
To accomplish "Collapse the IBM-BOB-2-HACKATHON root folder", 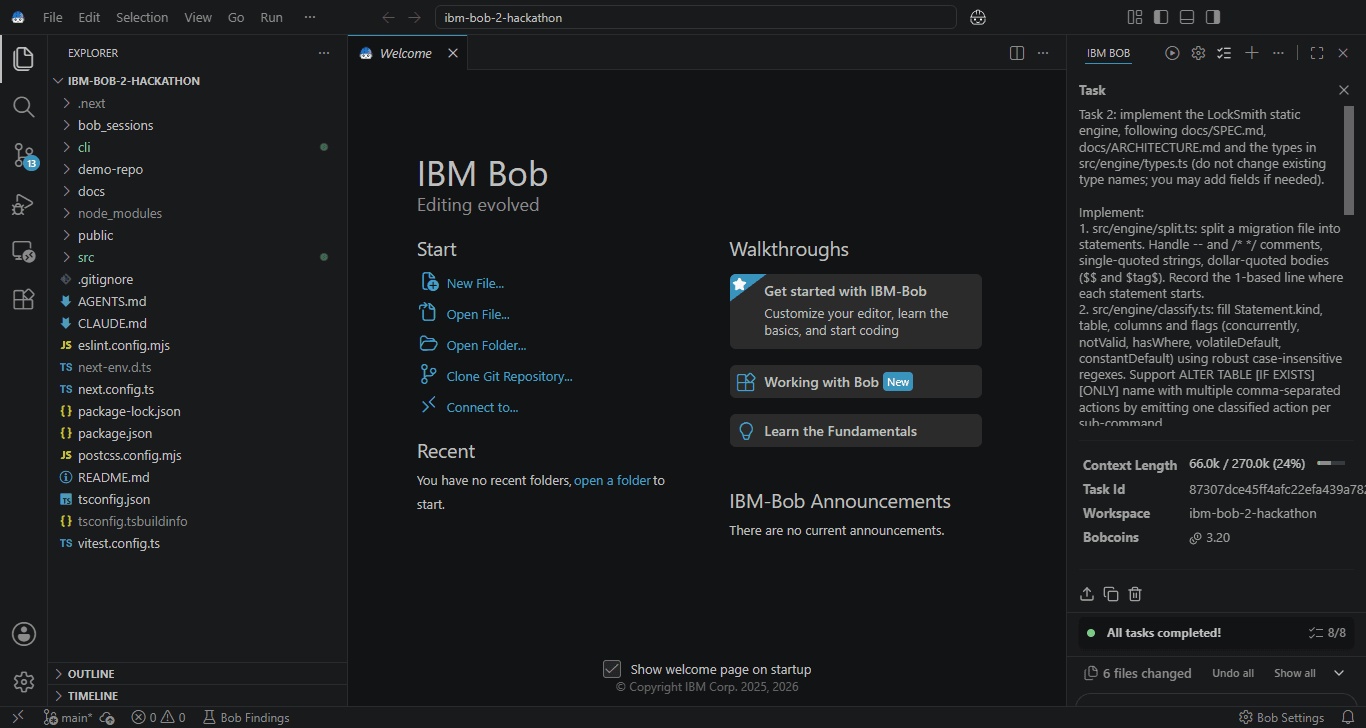I will [x=199, y=81].
